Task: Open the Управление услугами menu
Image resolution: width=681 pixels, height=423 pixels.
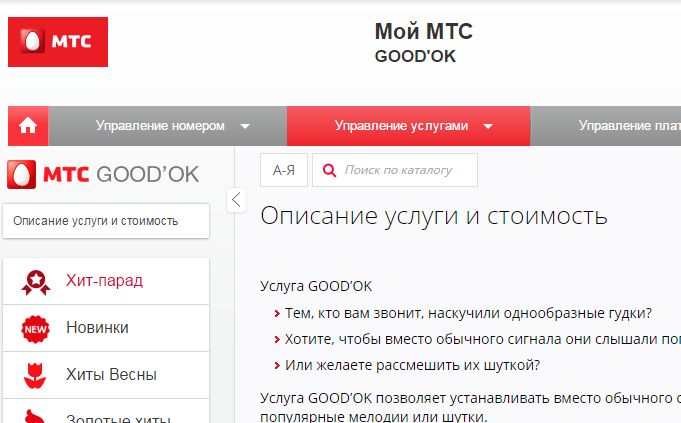Action: click(408, 126)
